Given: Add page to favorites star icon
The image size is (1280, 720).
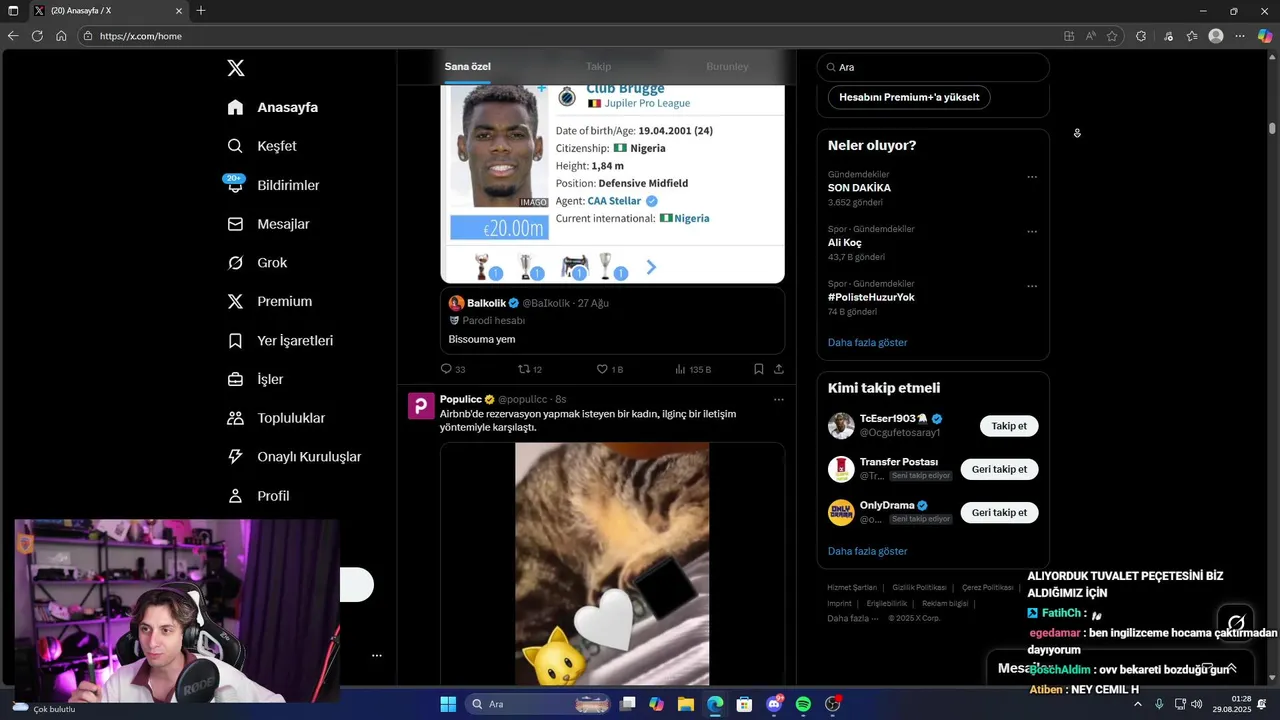Looking at the screenshot, I should [1112, 36].
